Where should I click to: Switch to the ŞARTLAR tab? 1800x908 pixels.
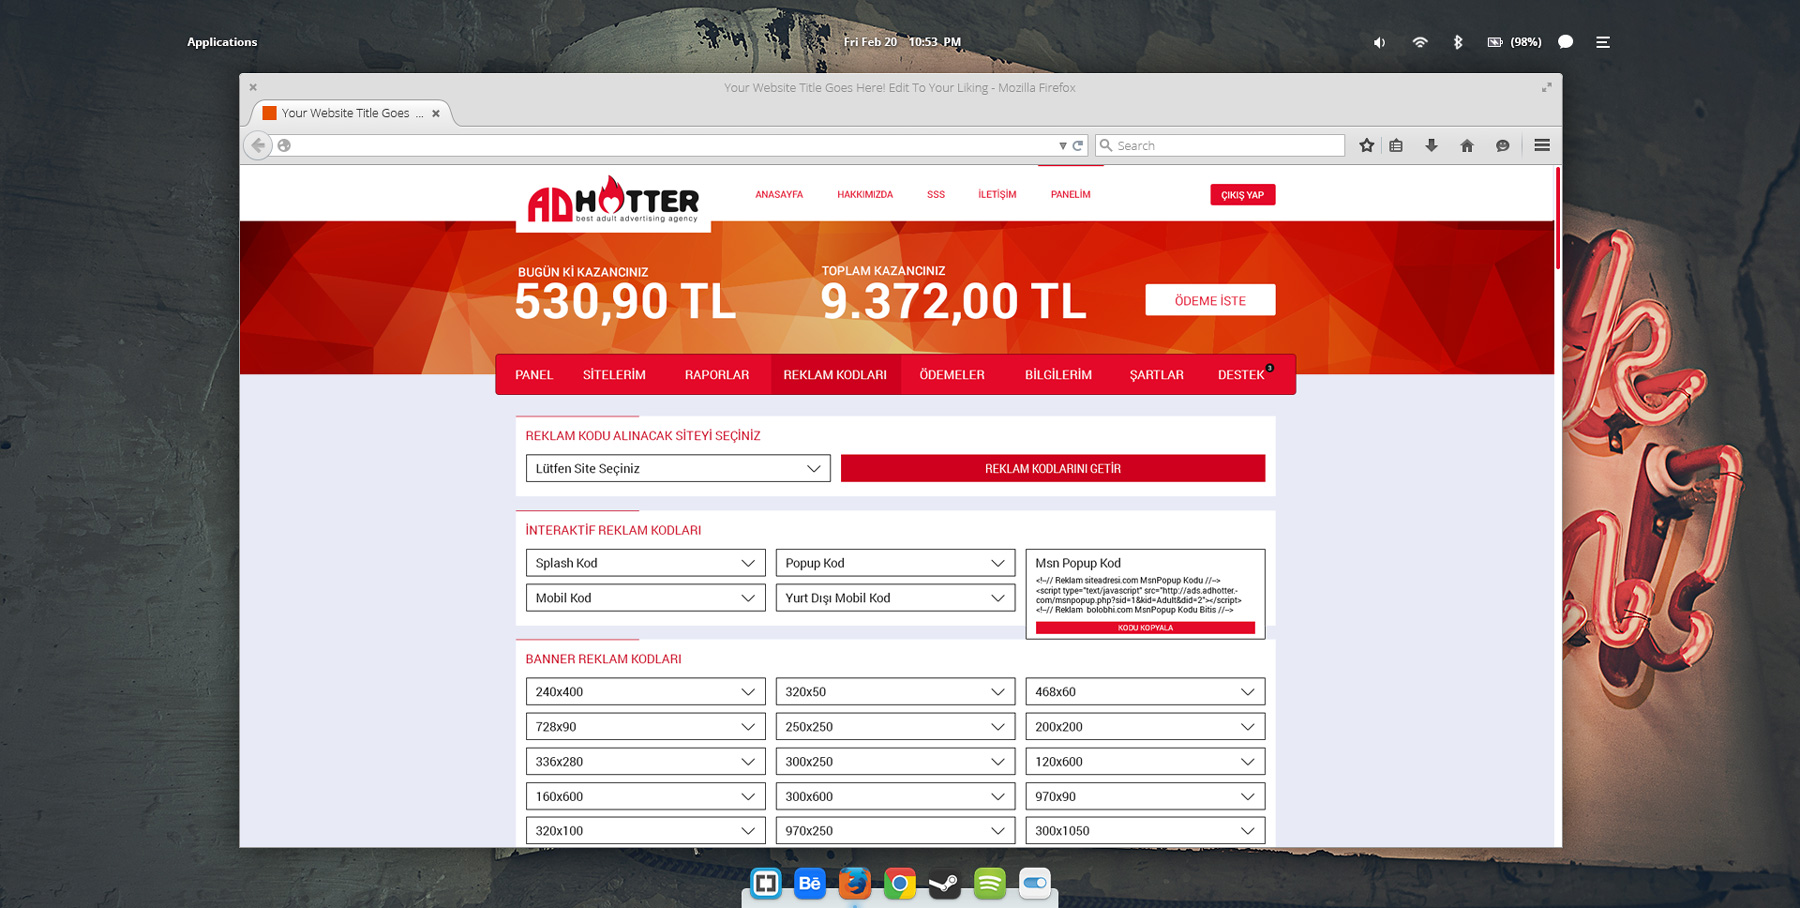1157,375
